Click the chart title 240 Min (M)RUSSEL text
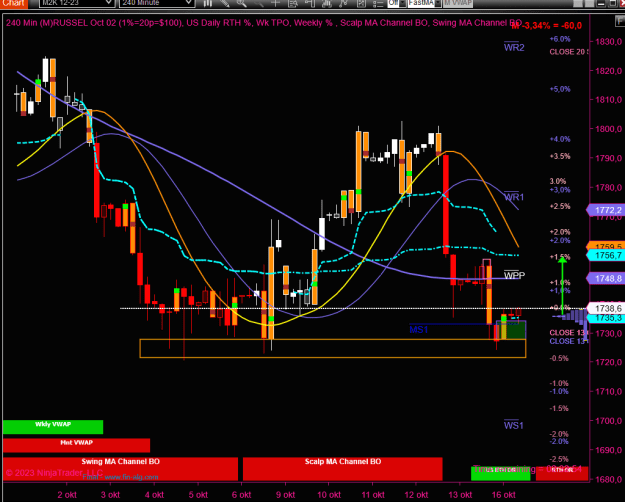This screenshot has width=625, height=502. pyautogui.click(x=47, y=23)
